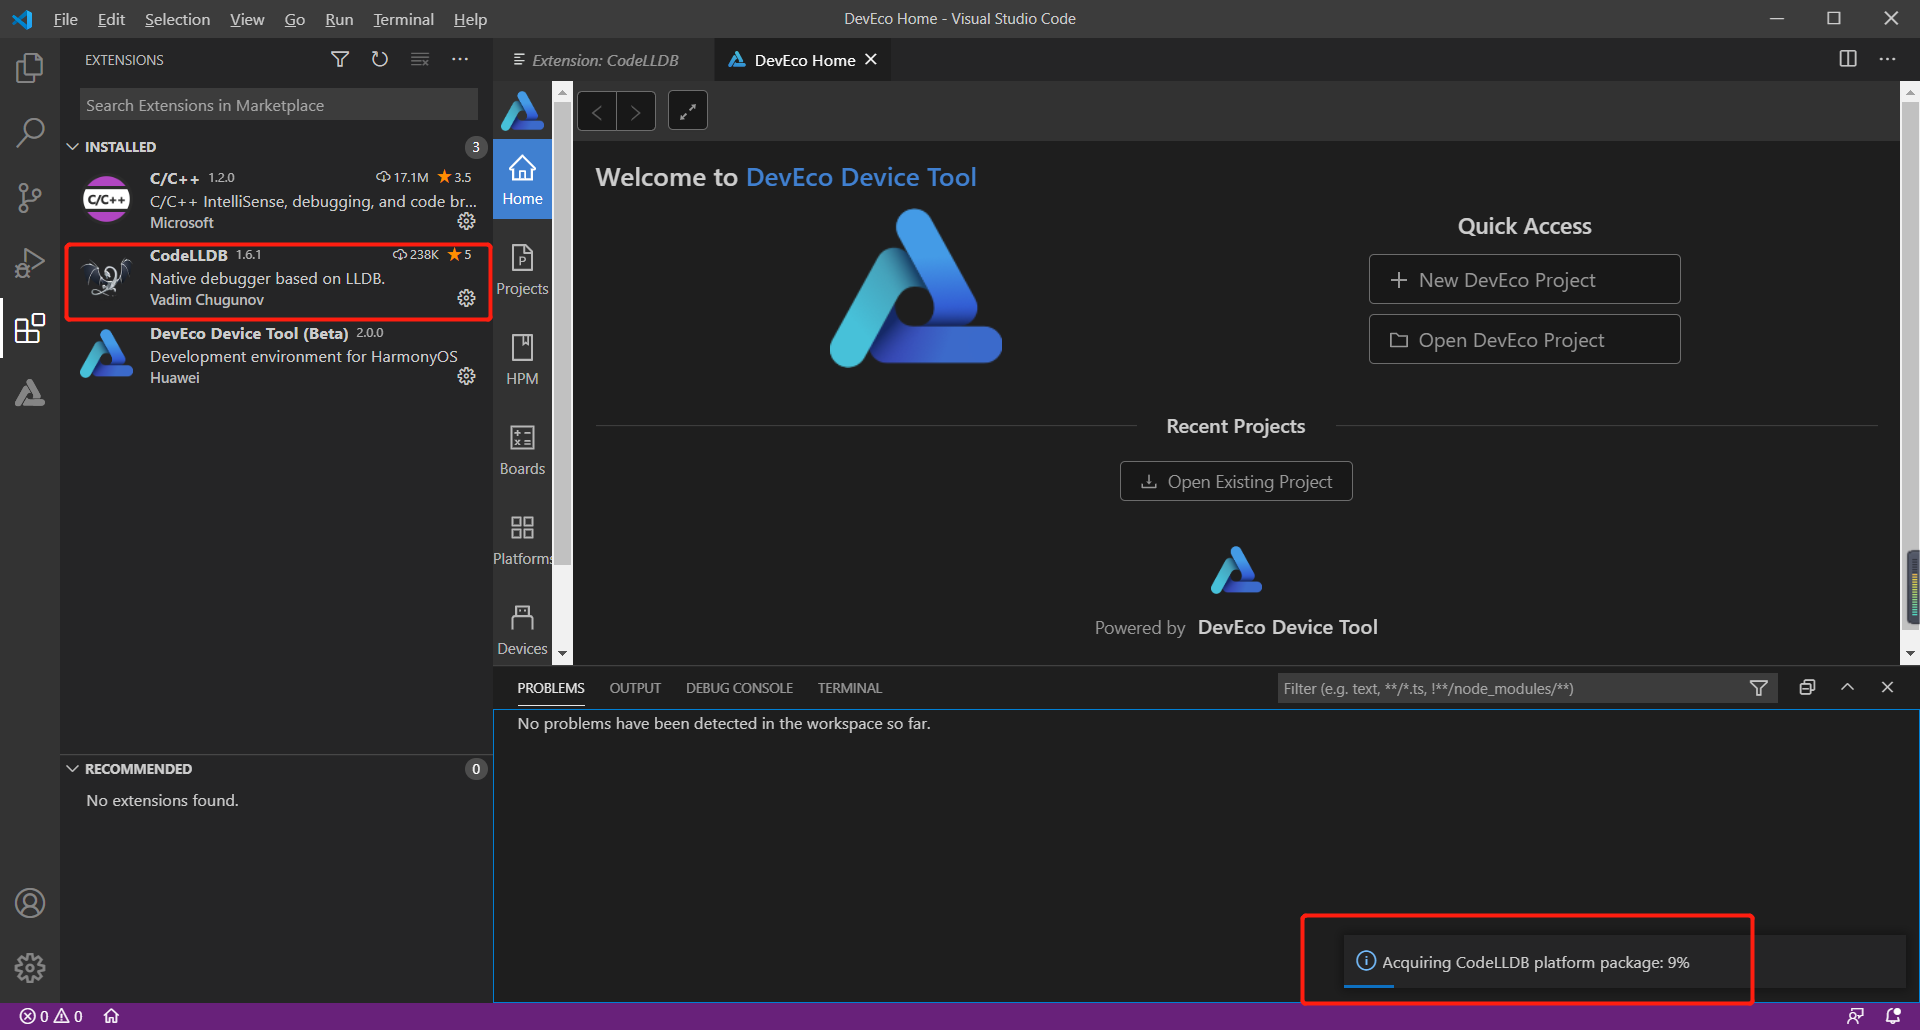Viewport: 1920px width, 1030px height.
Task: Go to Home in DevEco sidebar
Action: pyautogui.click(x=522, y=180)
